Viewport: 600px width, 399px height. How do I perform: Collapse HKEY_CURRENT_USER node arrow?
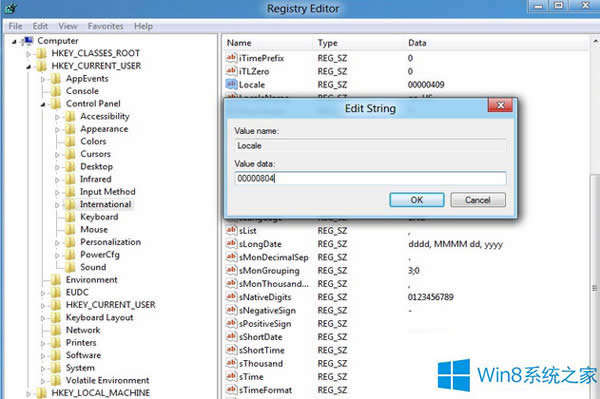[28, 67]
